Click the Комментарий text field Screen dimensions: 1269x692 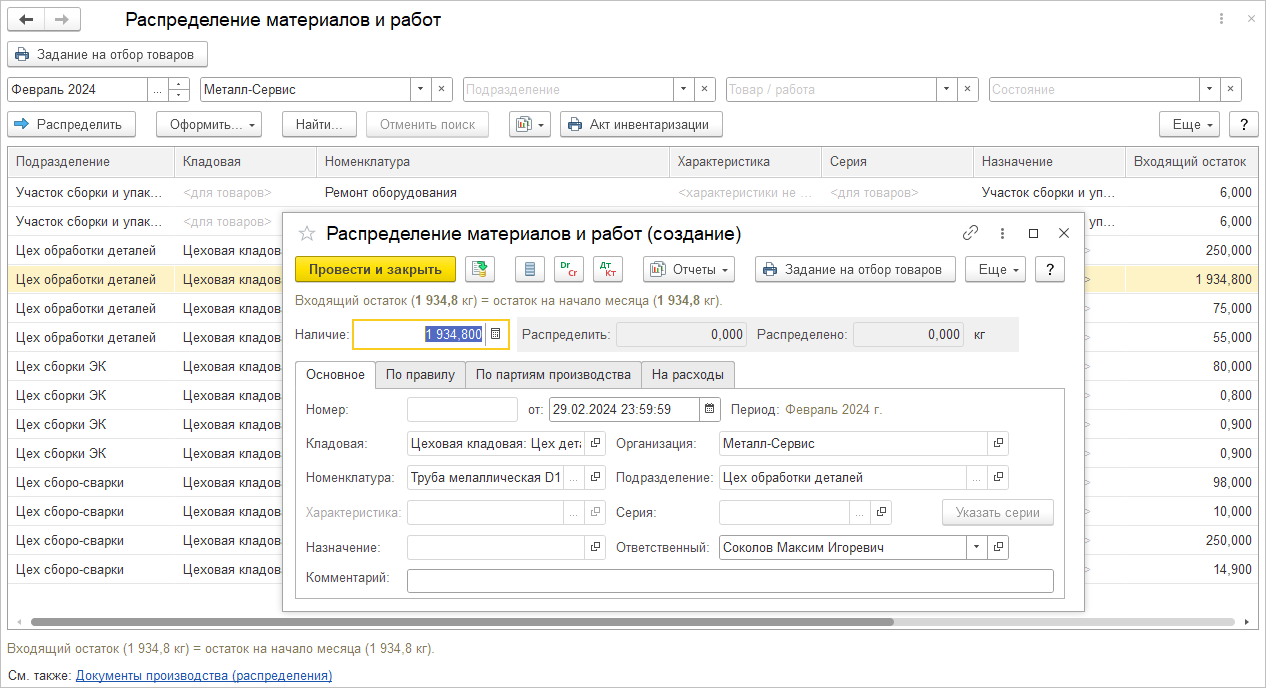[730, 581]
